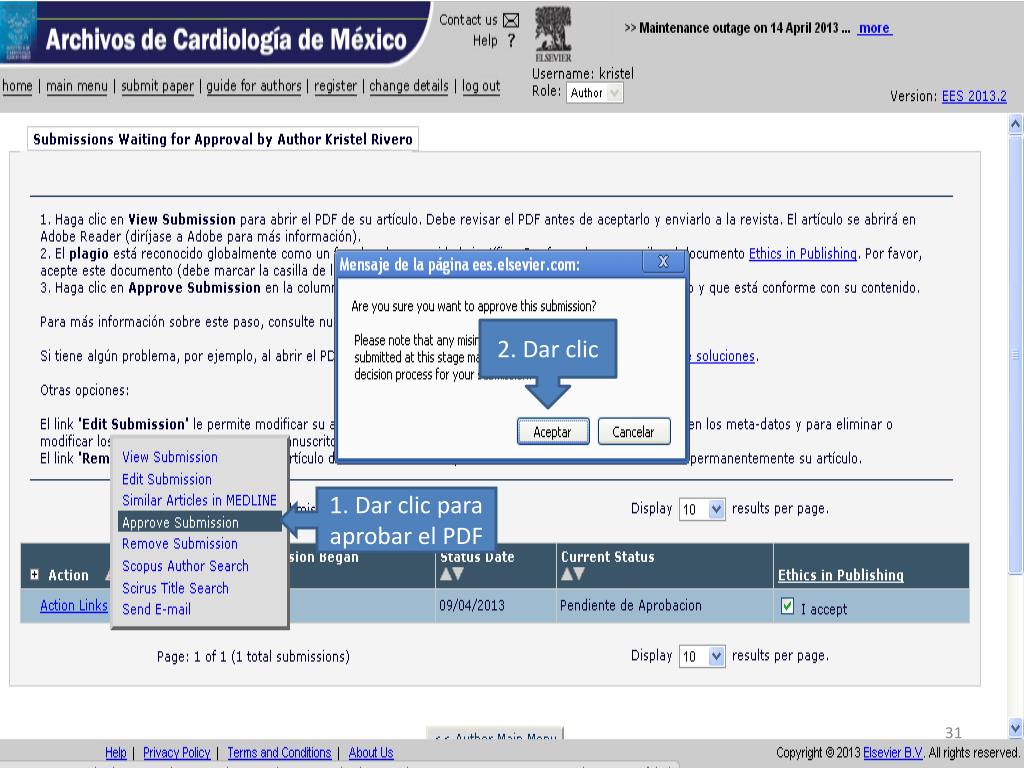Open the About Us link

click(x=371, y=752)
